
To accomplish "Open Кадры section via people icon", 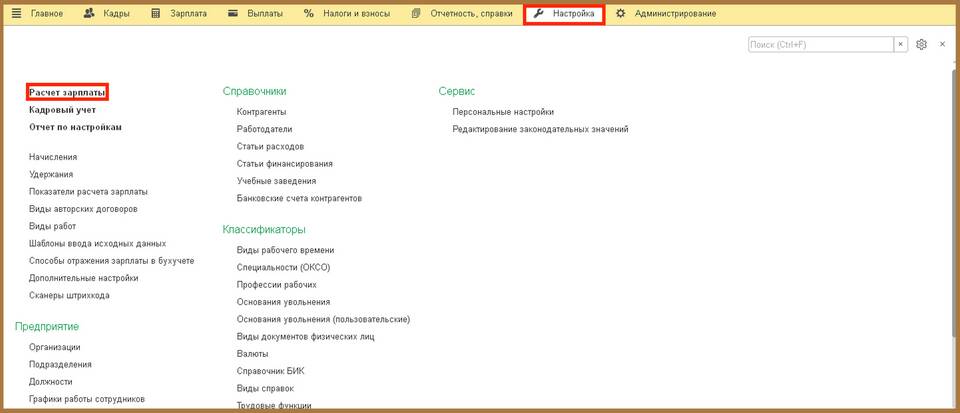I will coord(89,14).
